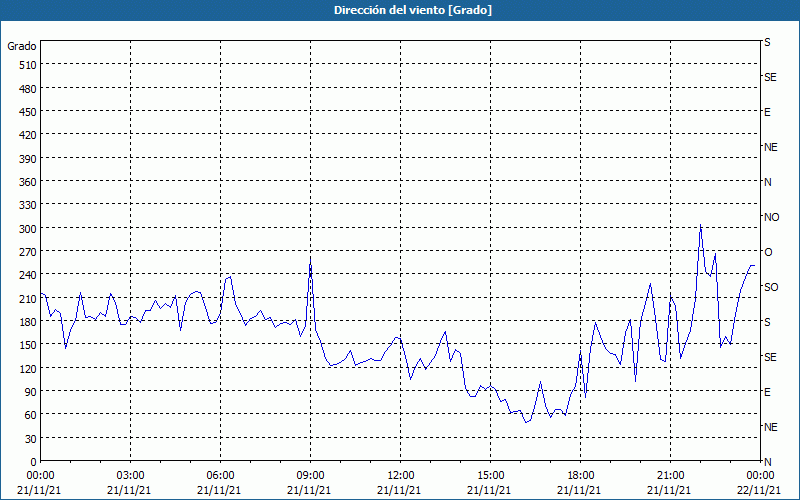Click the "E" compass label level with 450

point(767,112)
